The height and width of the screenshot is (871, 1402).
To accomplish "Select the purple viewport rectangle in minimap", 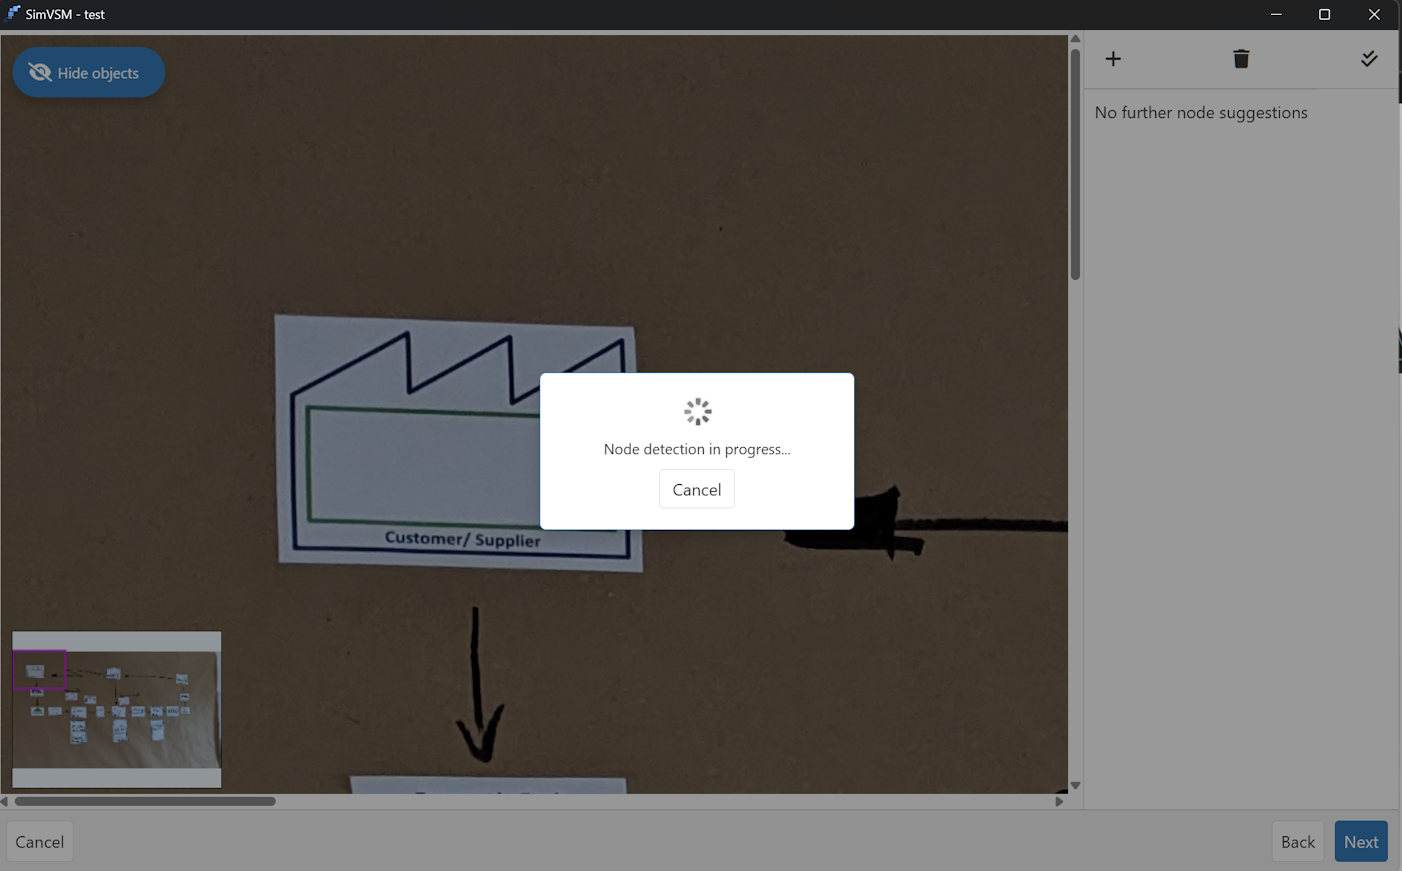I will (39, 670).
